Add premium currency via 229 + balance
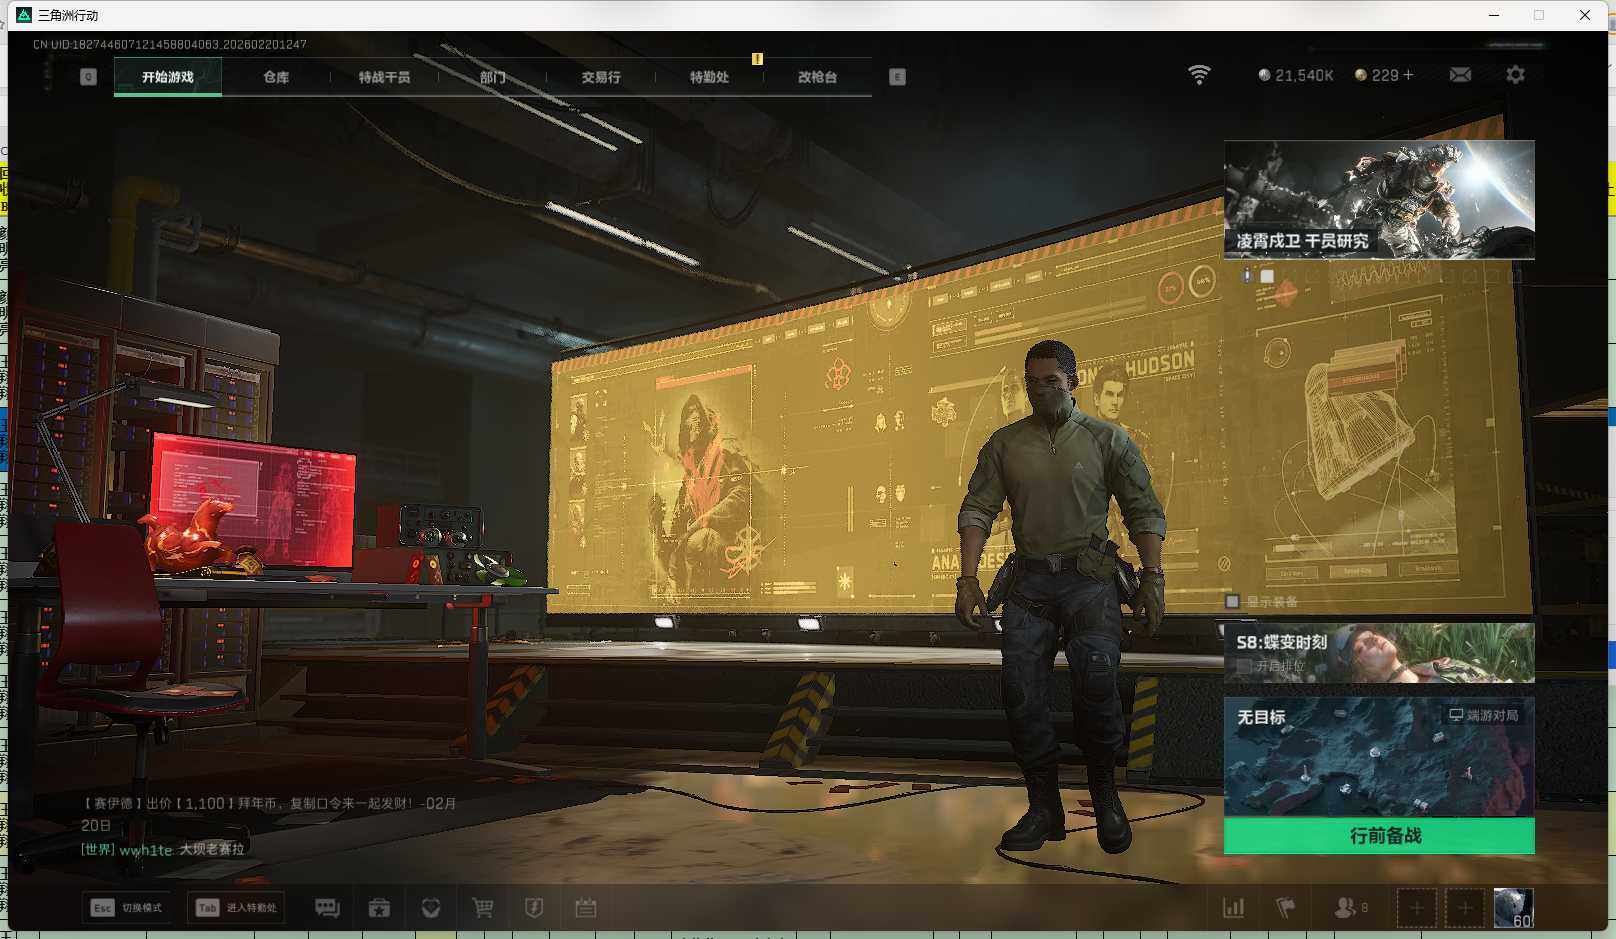The image size is (1616, 939). point(1384,75)
